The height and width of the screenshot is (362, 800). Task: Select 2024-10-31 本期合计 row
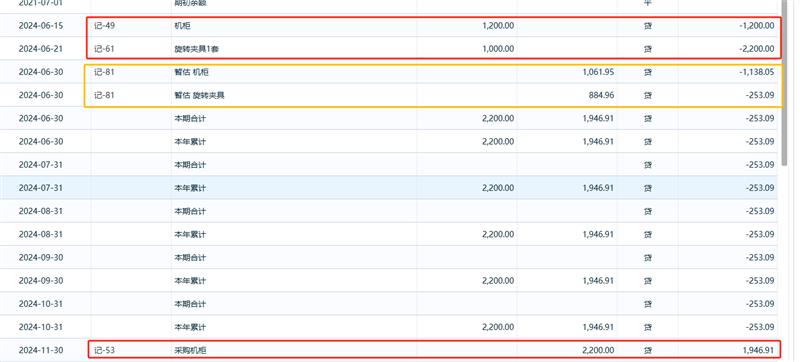coord(389,304)
